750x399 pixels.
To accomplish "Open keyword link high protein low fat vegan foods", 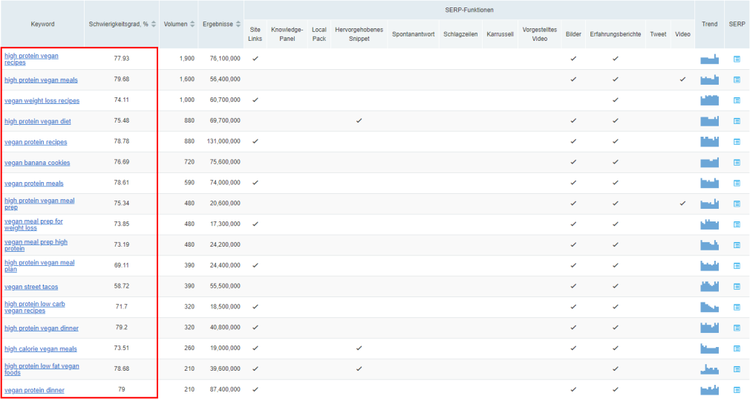I will 42,369.
